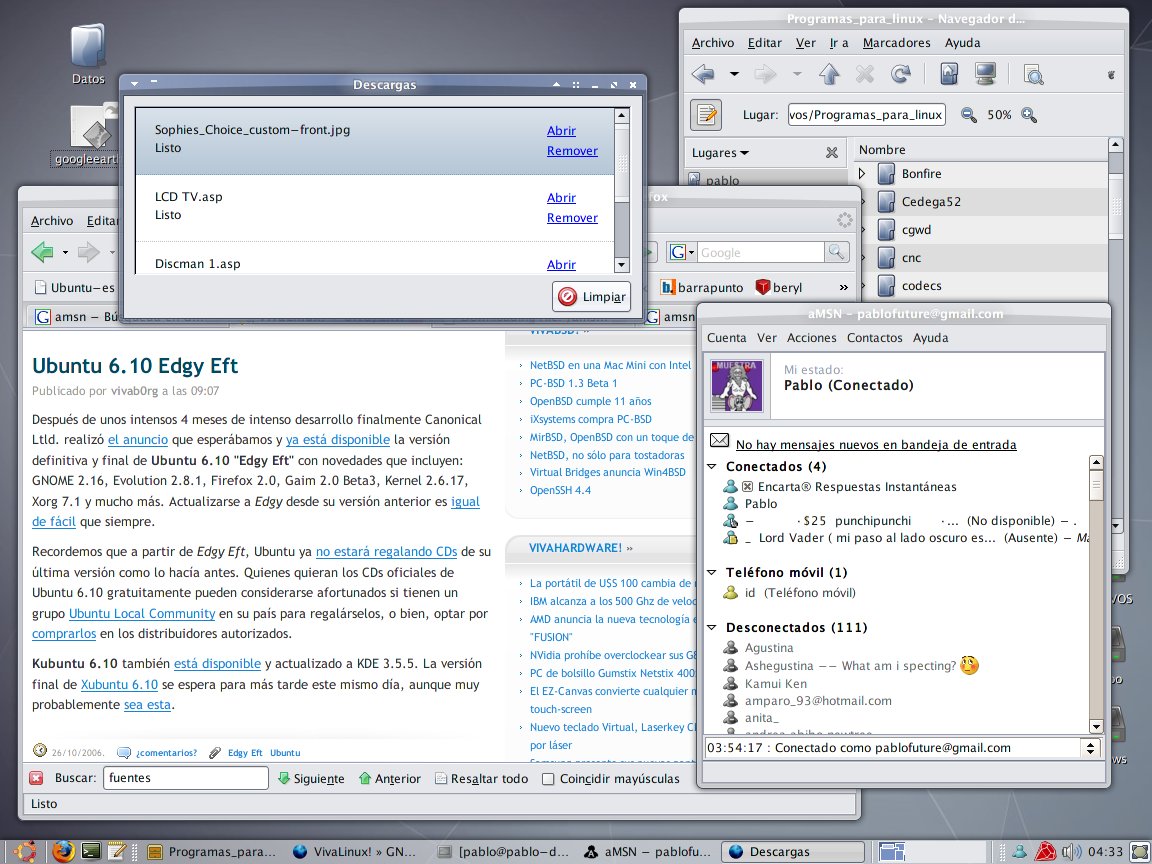The image size is (1152, 864).
Task: Click the aMSN profile display picture
Action: tap(737, 385)
